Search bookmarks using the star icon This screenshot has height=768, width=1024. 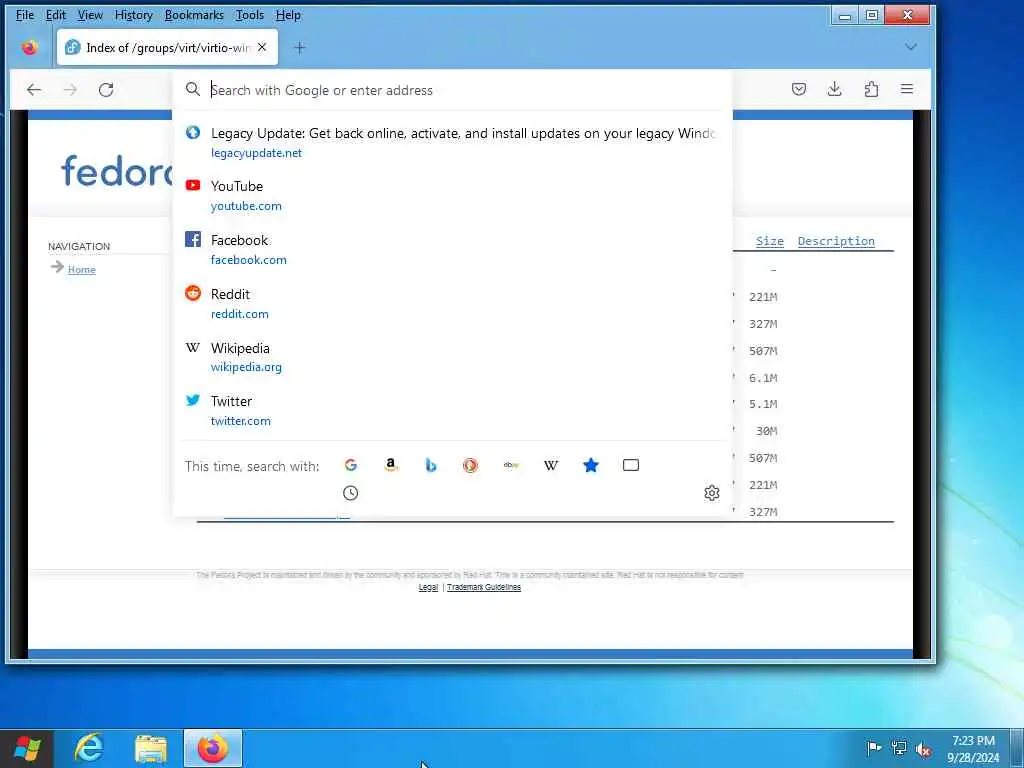point(591,465)
